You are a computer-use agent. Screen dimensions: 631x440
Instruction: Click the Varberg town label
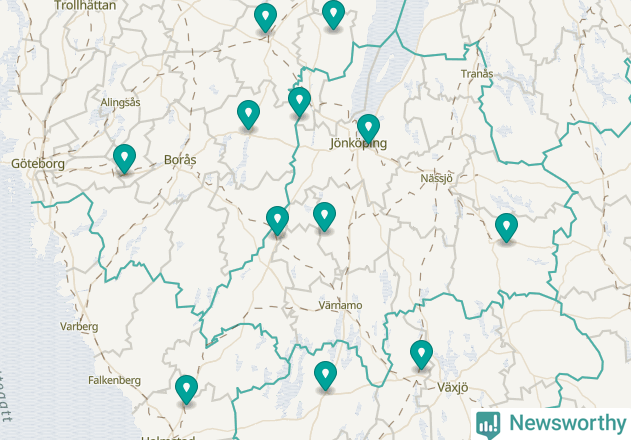pos(79,326)
